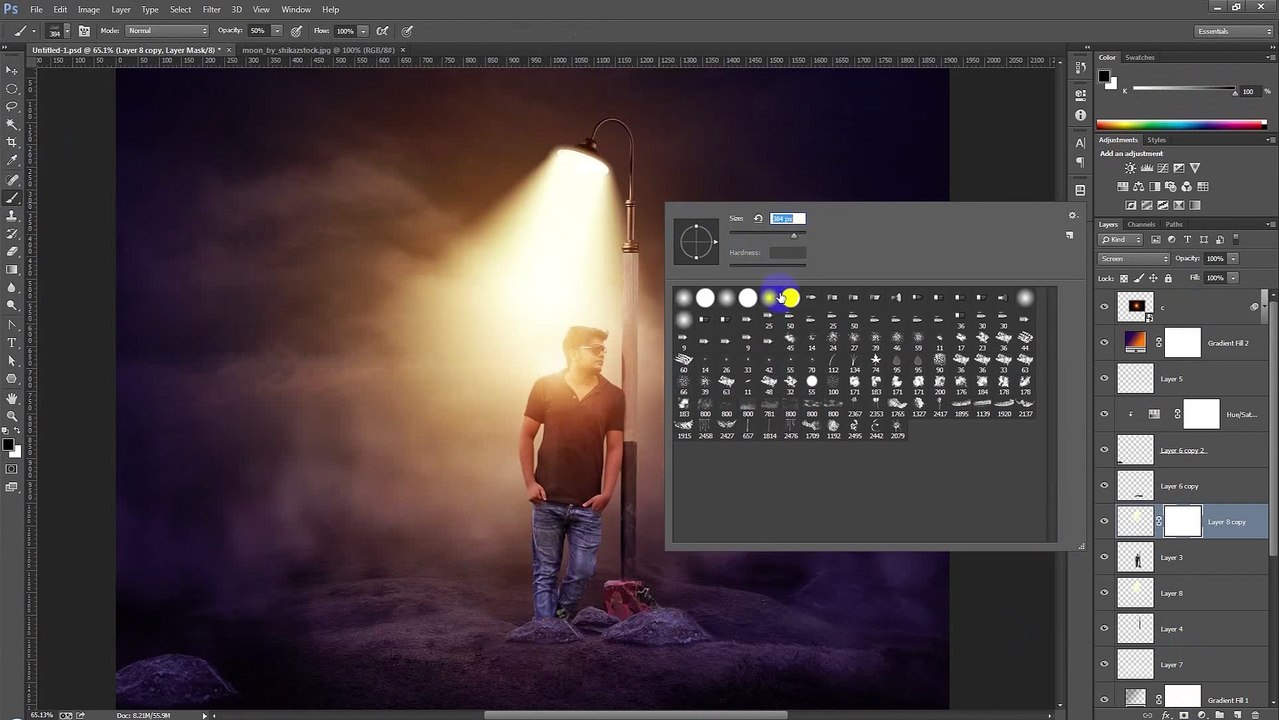Click the foreground color swatch in Color panel
Screen dimensions: 1279x720
coord(1105,76)
